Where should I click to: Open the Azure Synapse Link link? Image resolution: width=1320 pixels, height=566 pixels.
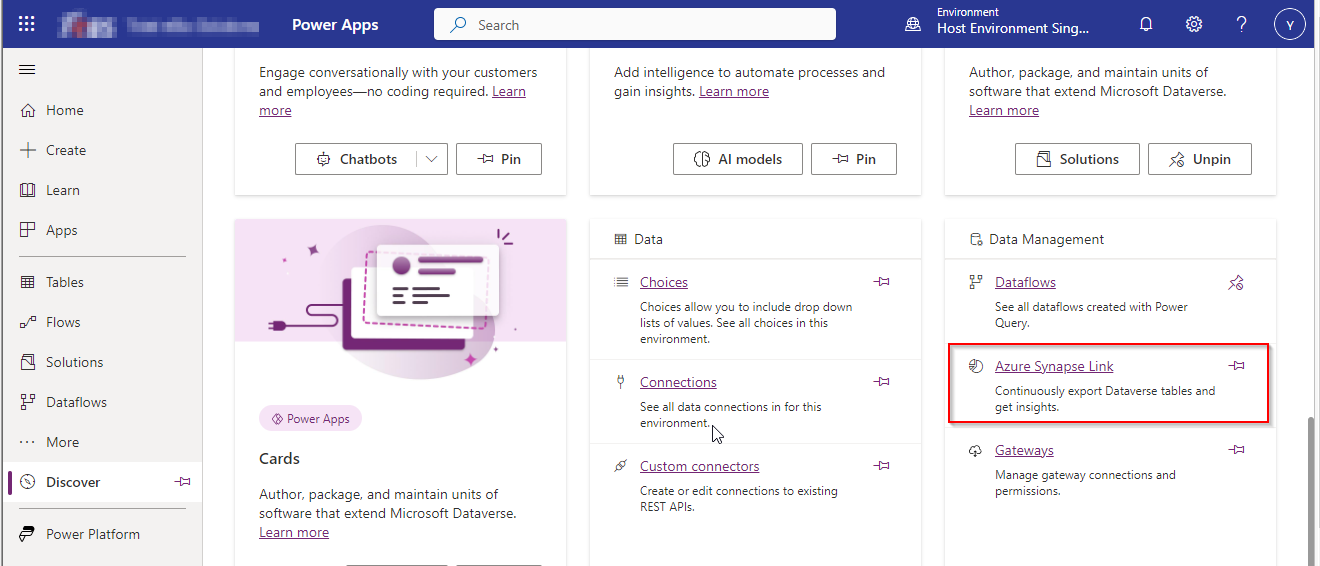pyautogui.click(x=1054, y=366)
